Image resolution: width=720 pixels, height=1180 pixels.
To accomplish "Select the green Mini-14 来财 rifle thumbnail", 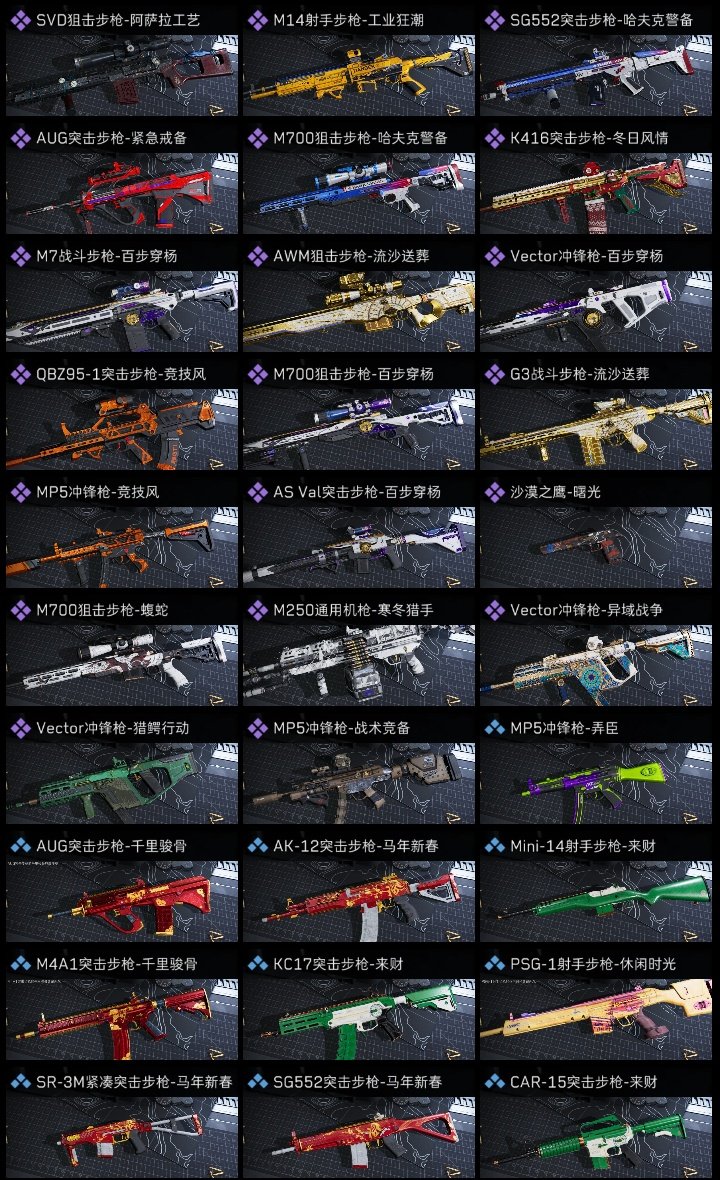I will click(596, 902).
